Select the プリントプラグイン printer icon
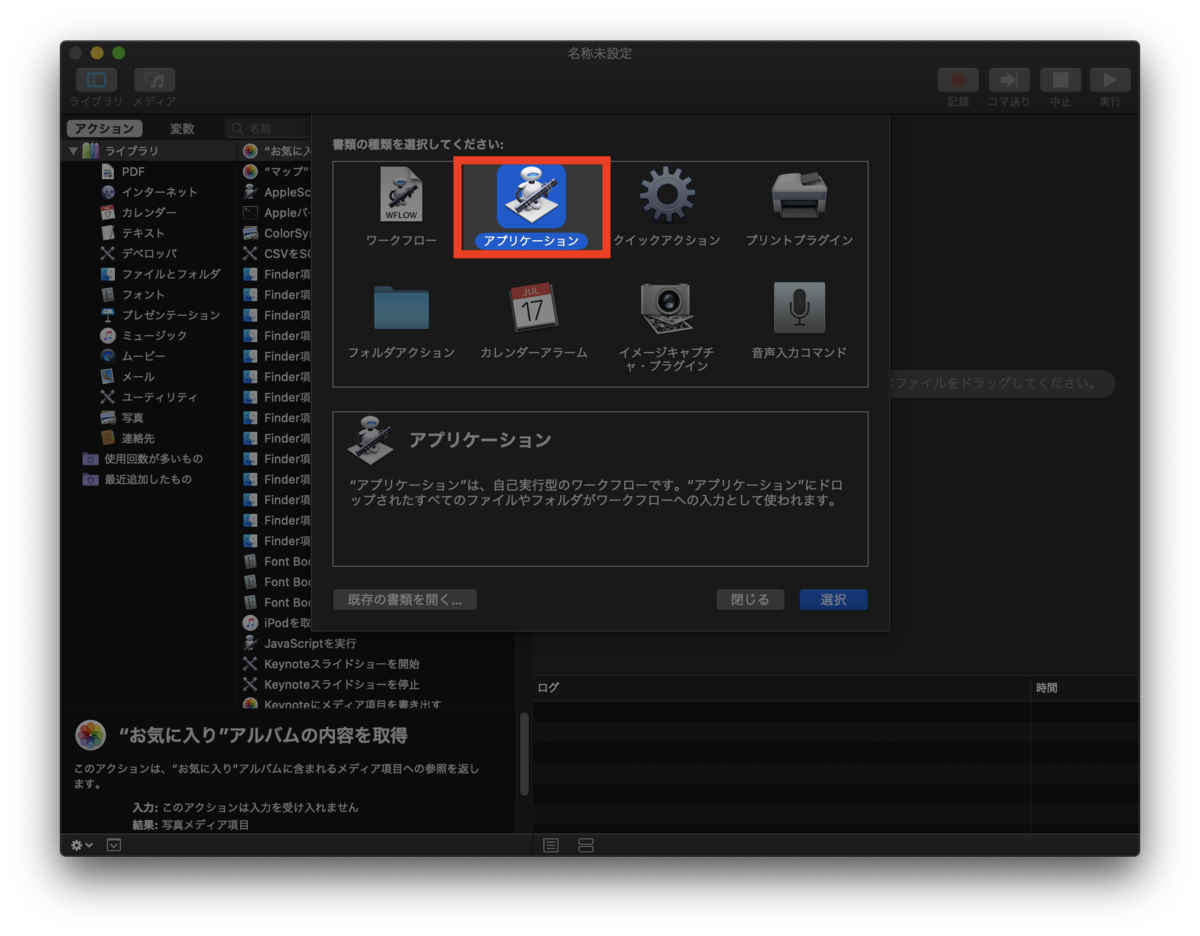 [797, 197]
